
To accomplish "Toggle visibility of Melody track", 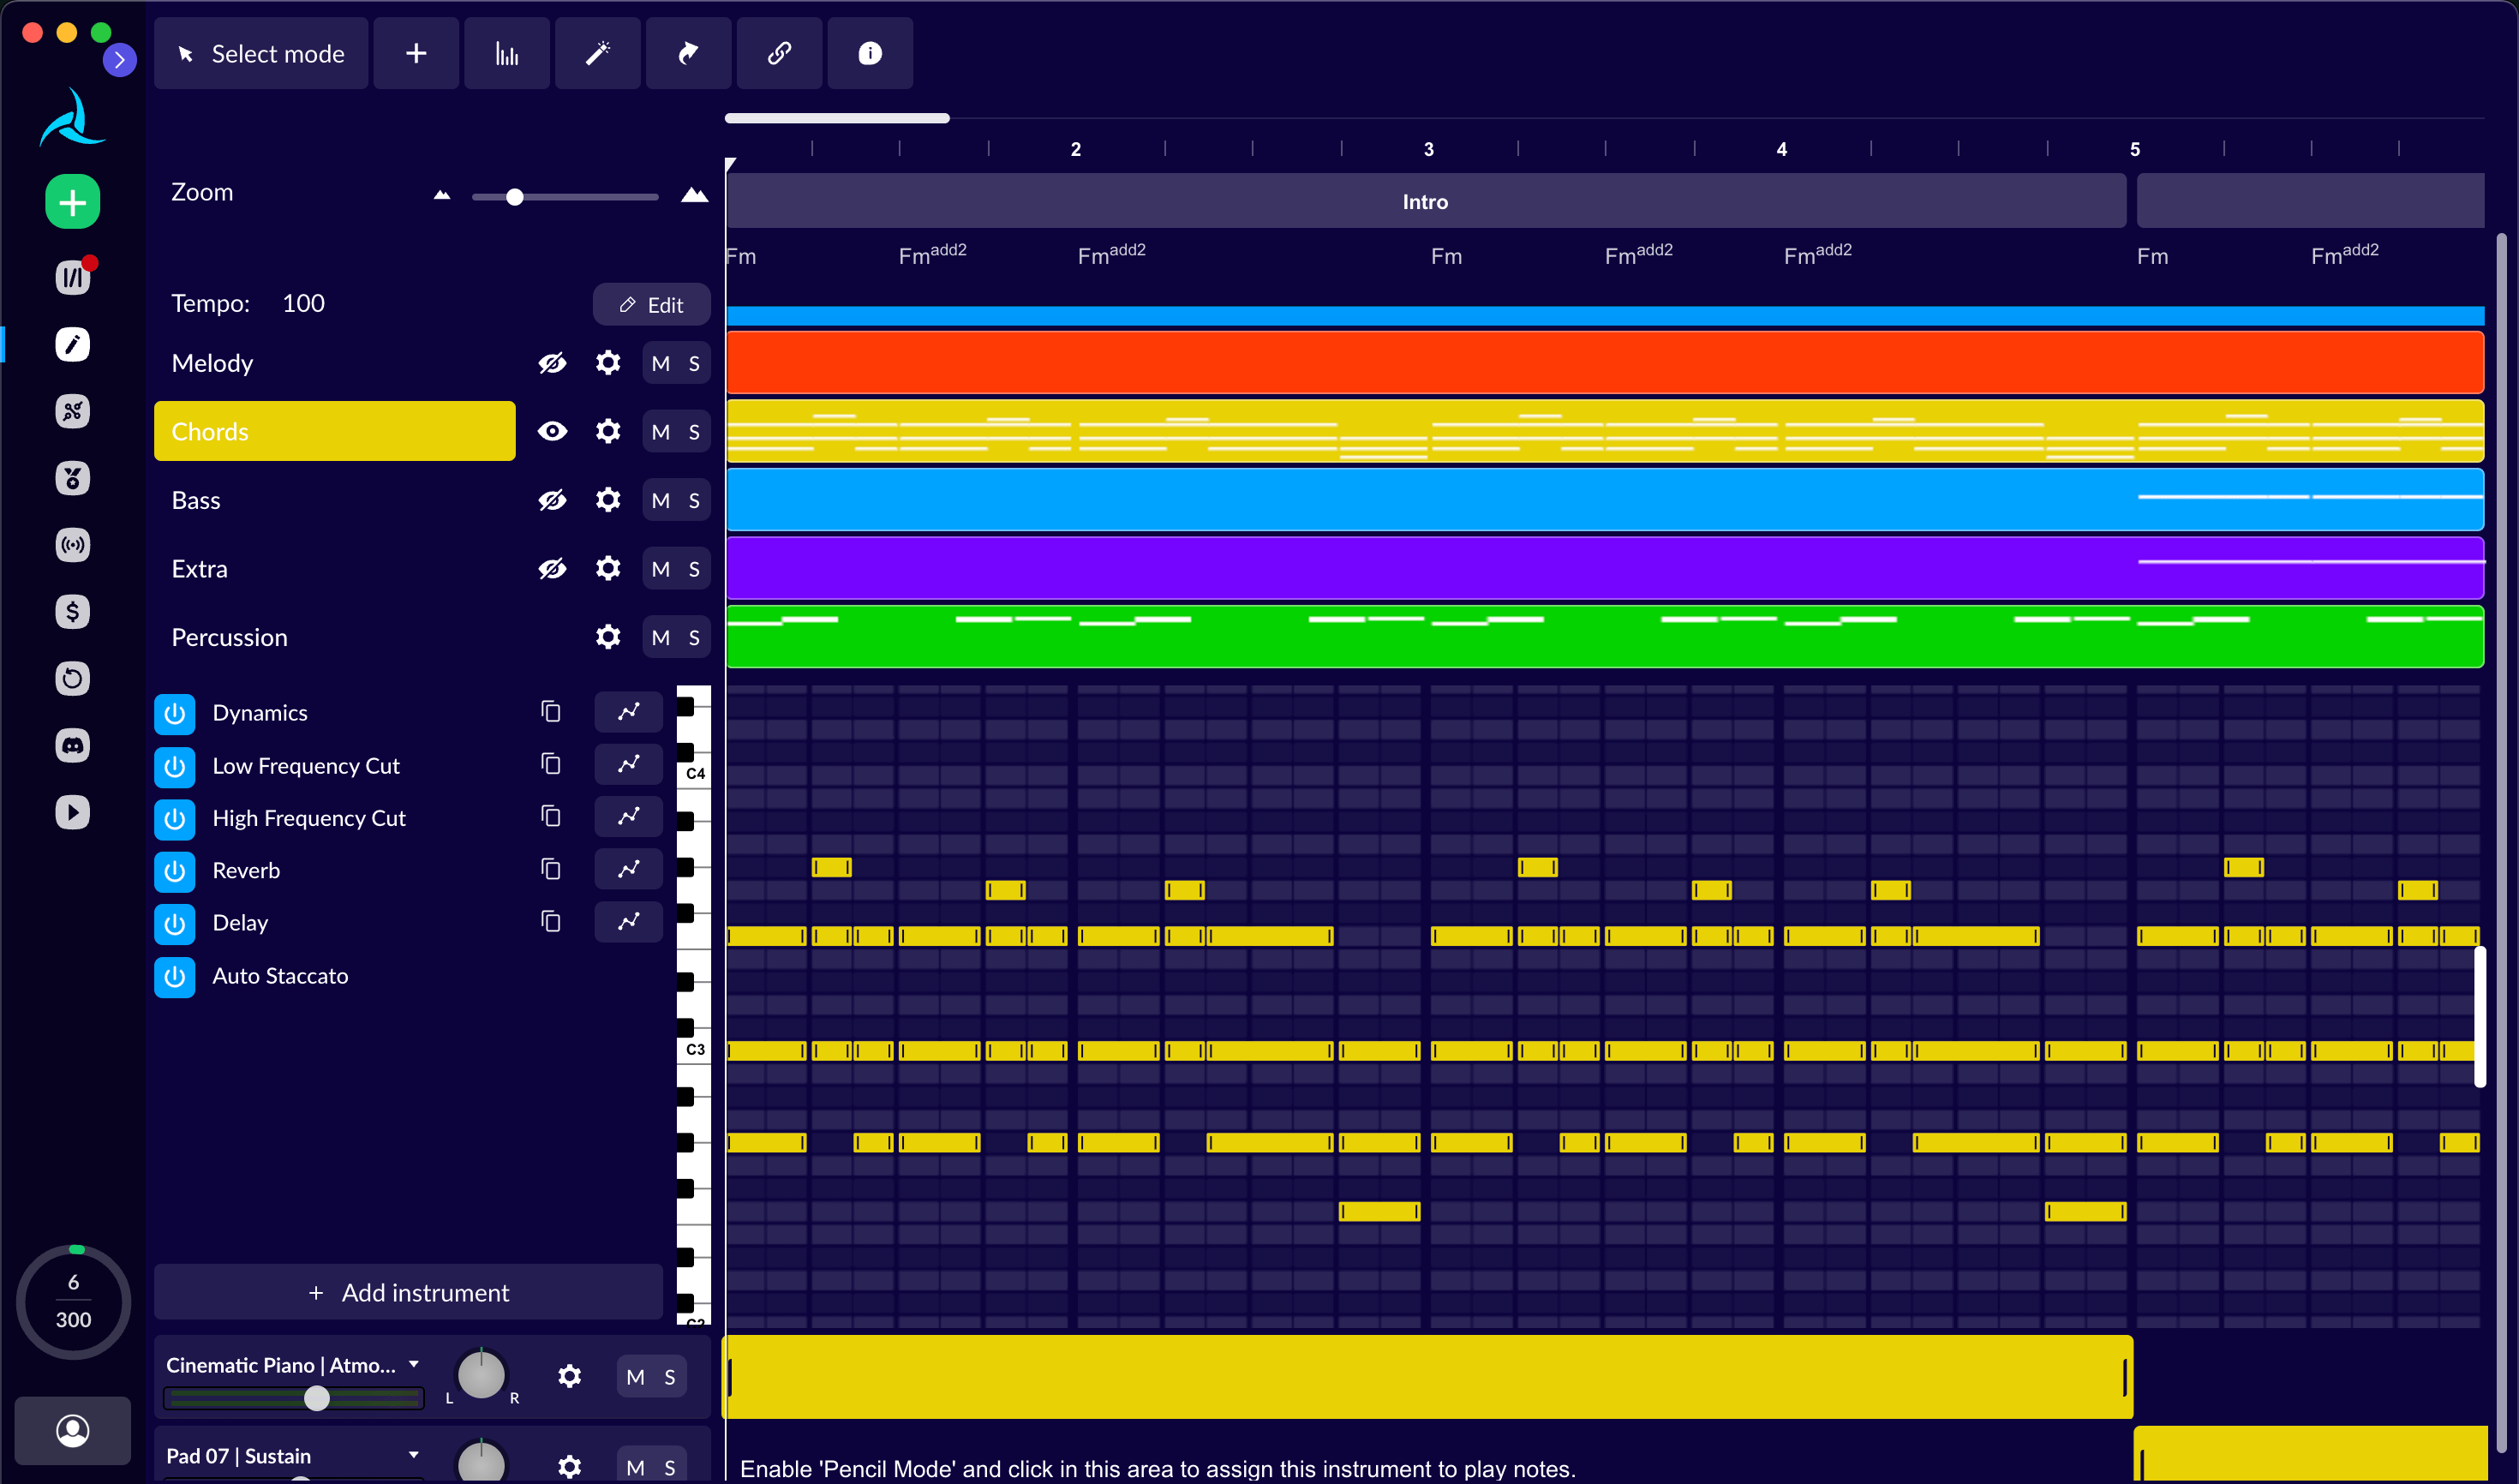I will (551, 362).
